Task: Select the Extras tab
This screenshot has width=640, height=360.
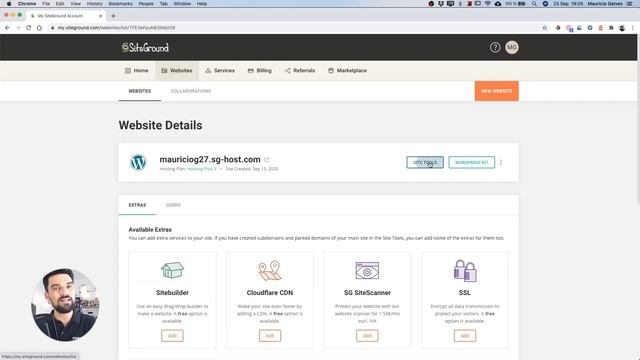Action: (137, 205)
